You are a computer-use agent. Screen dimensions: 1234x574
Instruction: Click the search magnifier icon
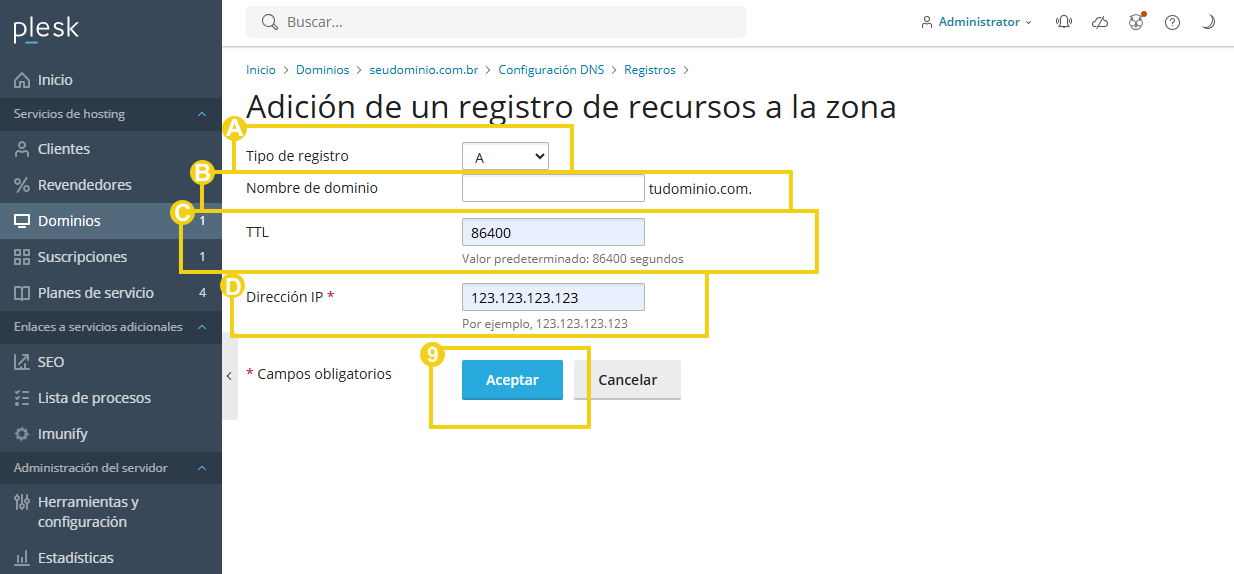tap(269, 22)
